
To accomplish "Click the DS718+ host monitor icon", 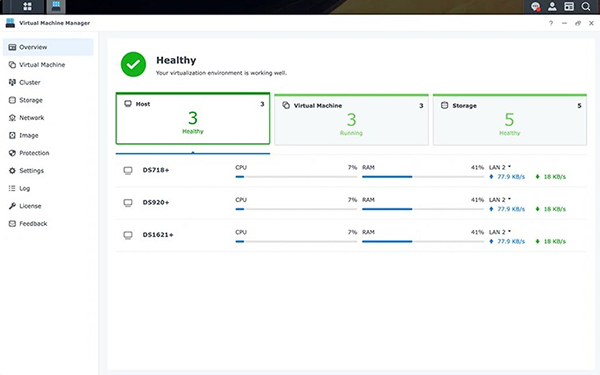I will [128, 170].
